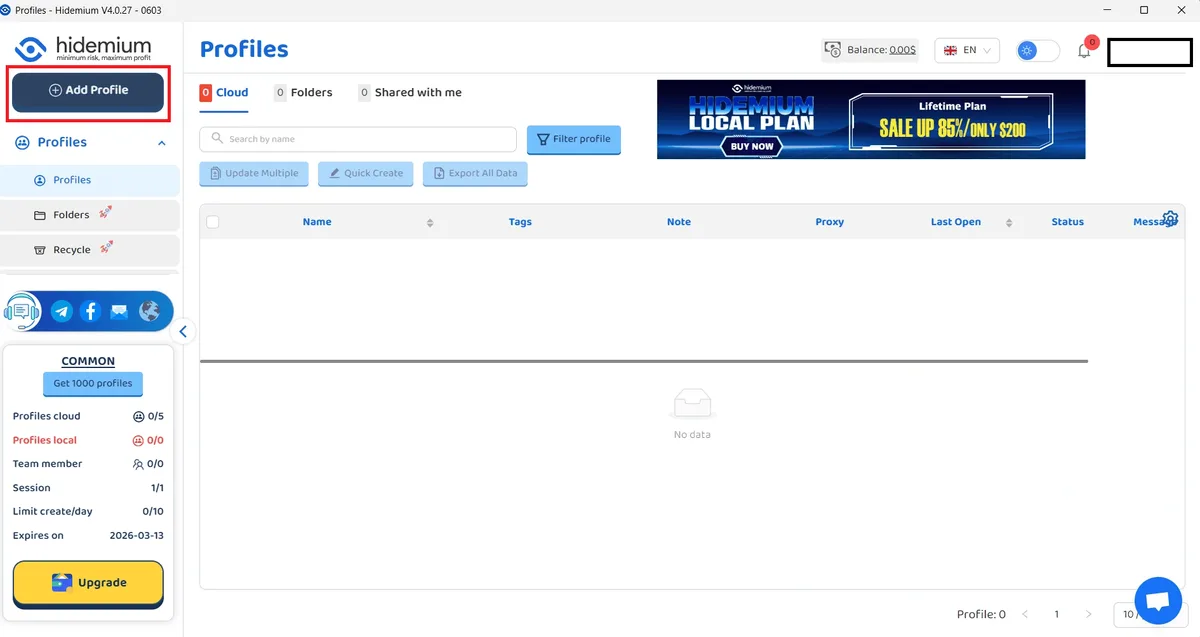Click the Session 1/1 value
The height and width of the screenshot is (637, 1200).
(157, 488)
